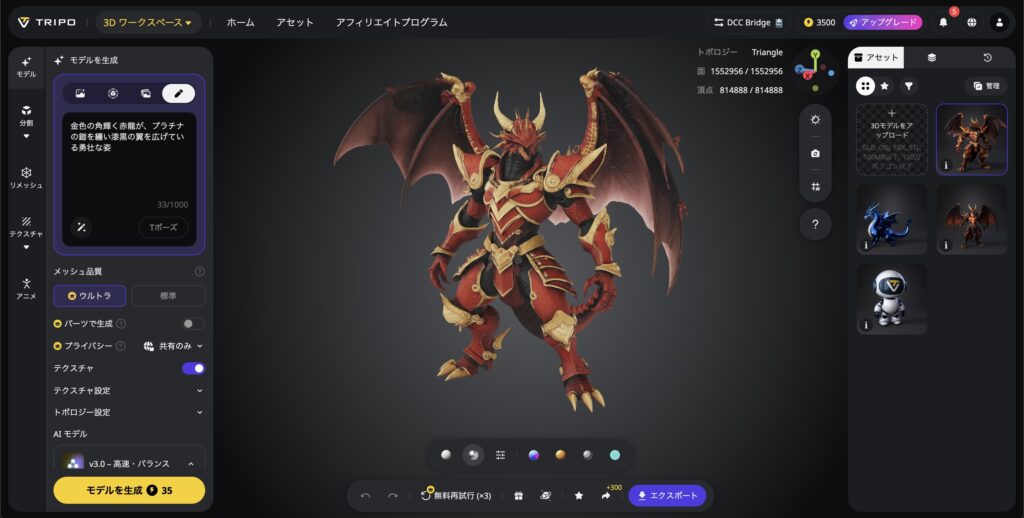The height and width of the screenshot is (518, 1024).
Task: Enable the パーツで生成 toggle
Action: pyautogui.click(x=193, y=324)
